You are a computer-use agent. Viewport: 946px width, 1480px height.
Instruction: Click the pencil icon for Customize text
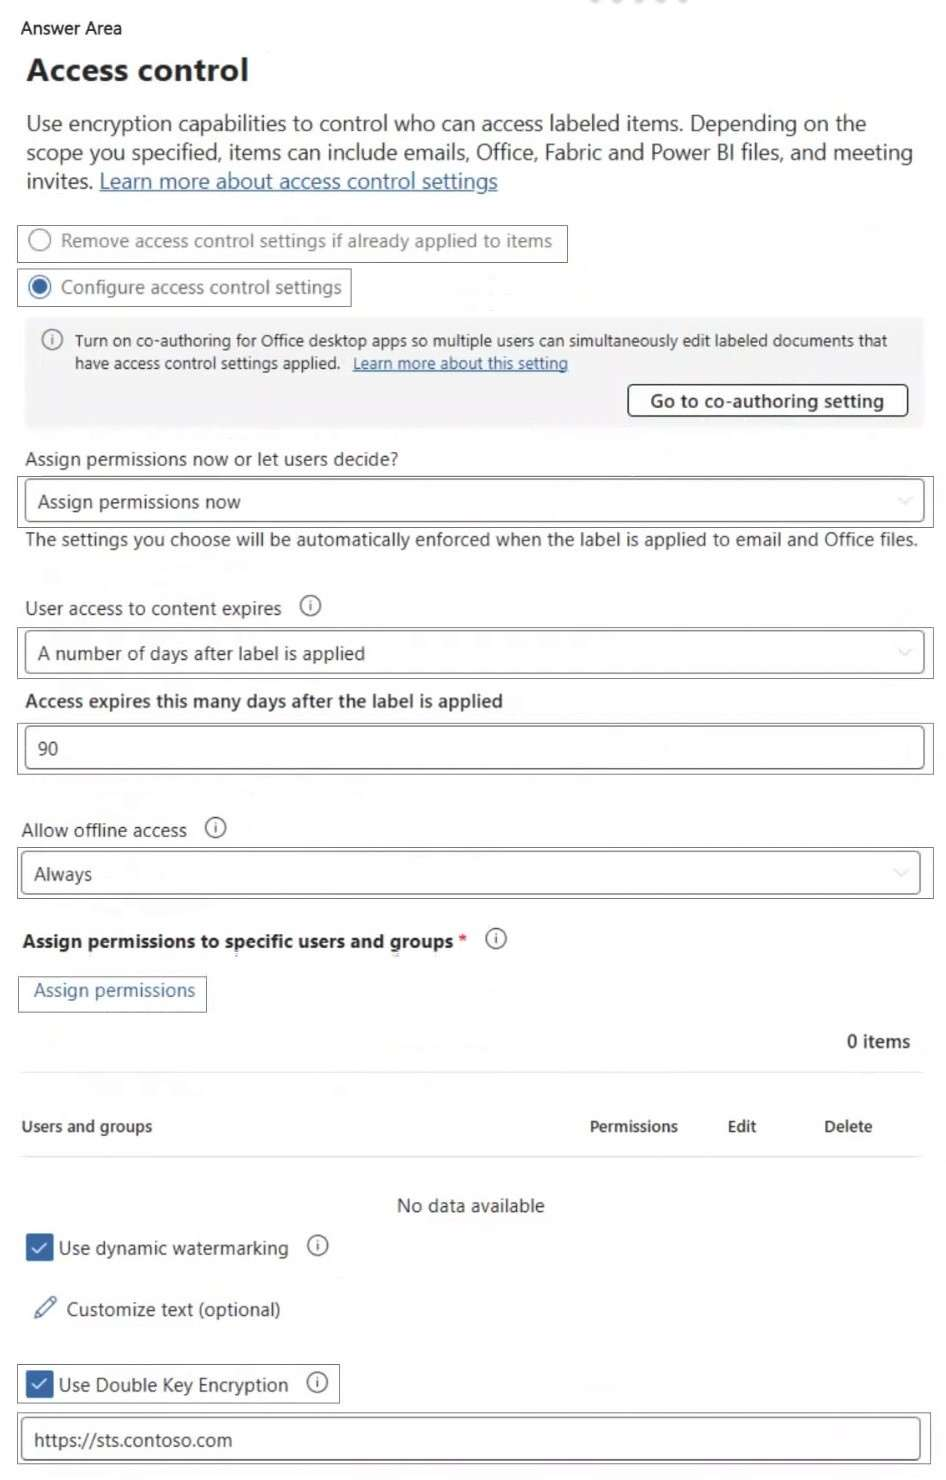[45, 1308]
